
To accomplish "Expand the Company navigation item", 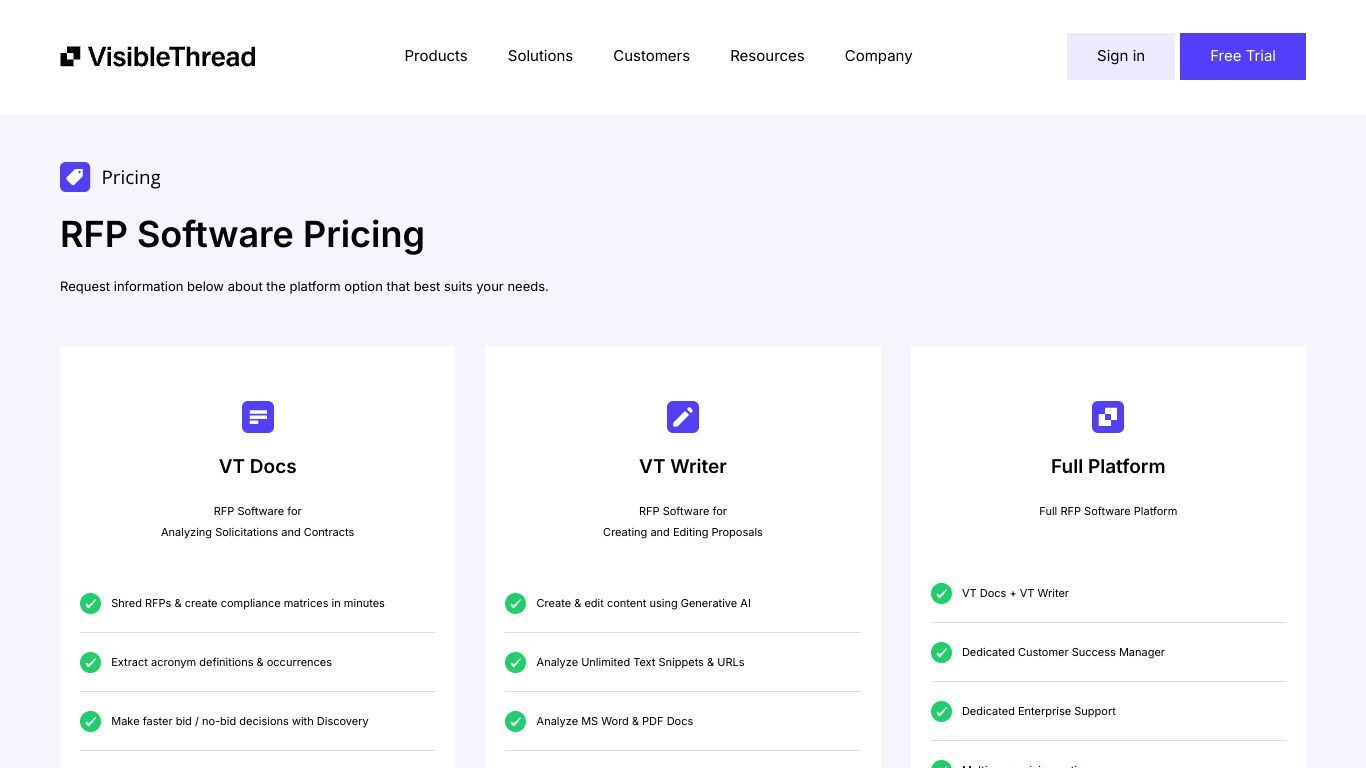I will (878, 56).
